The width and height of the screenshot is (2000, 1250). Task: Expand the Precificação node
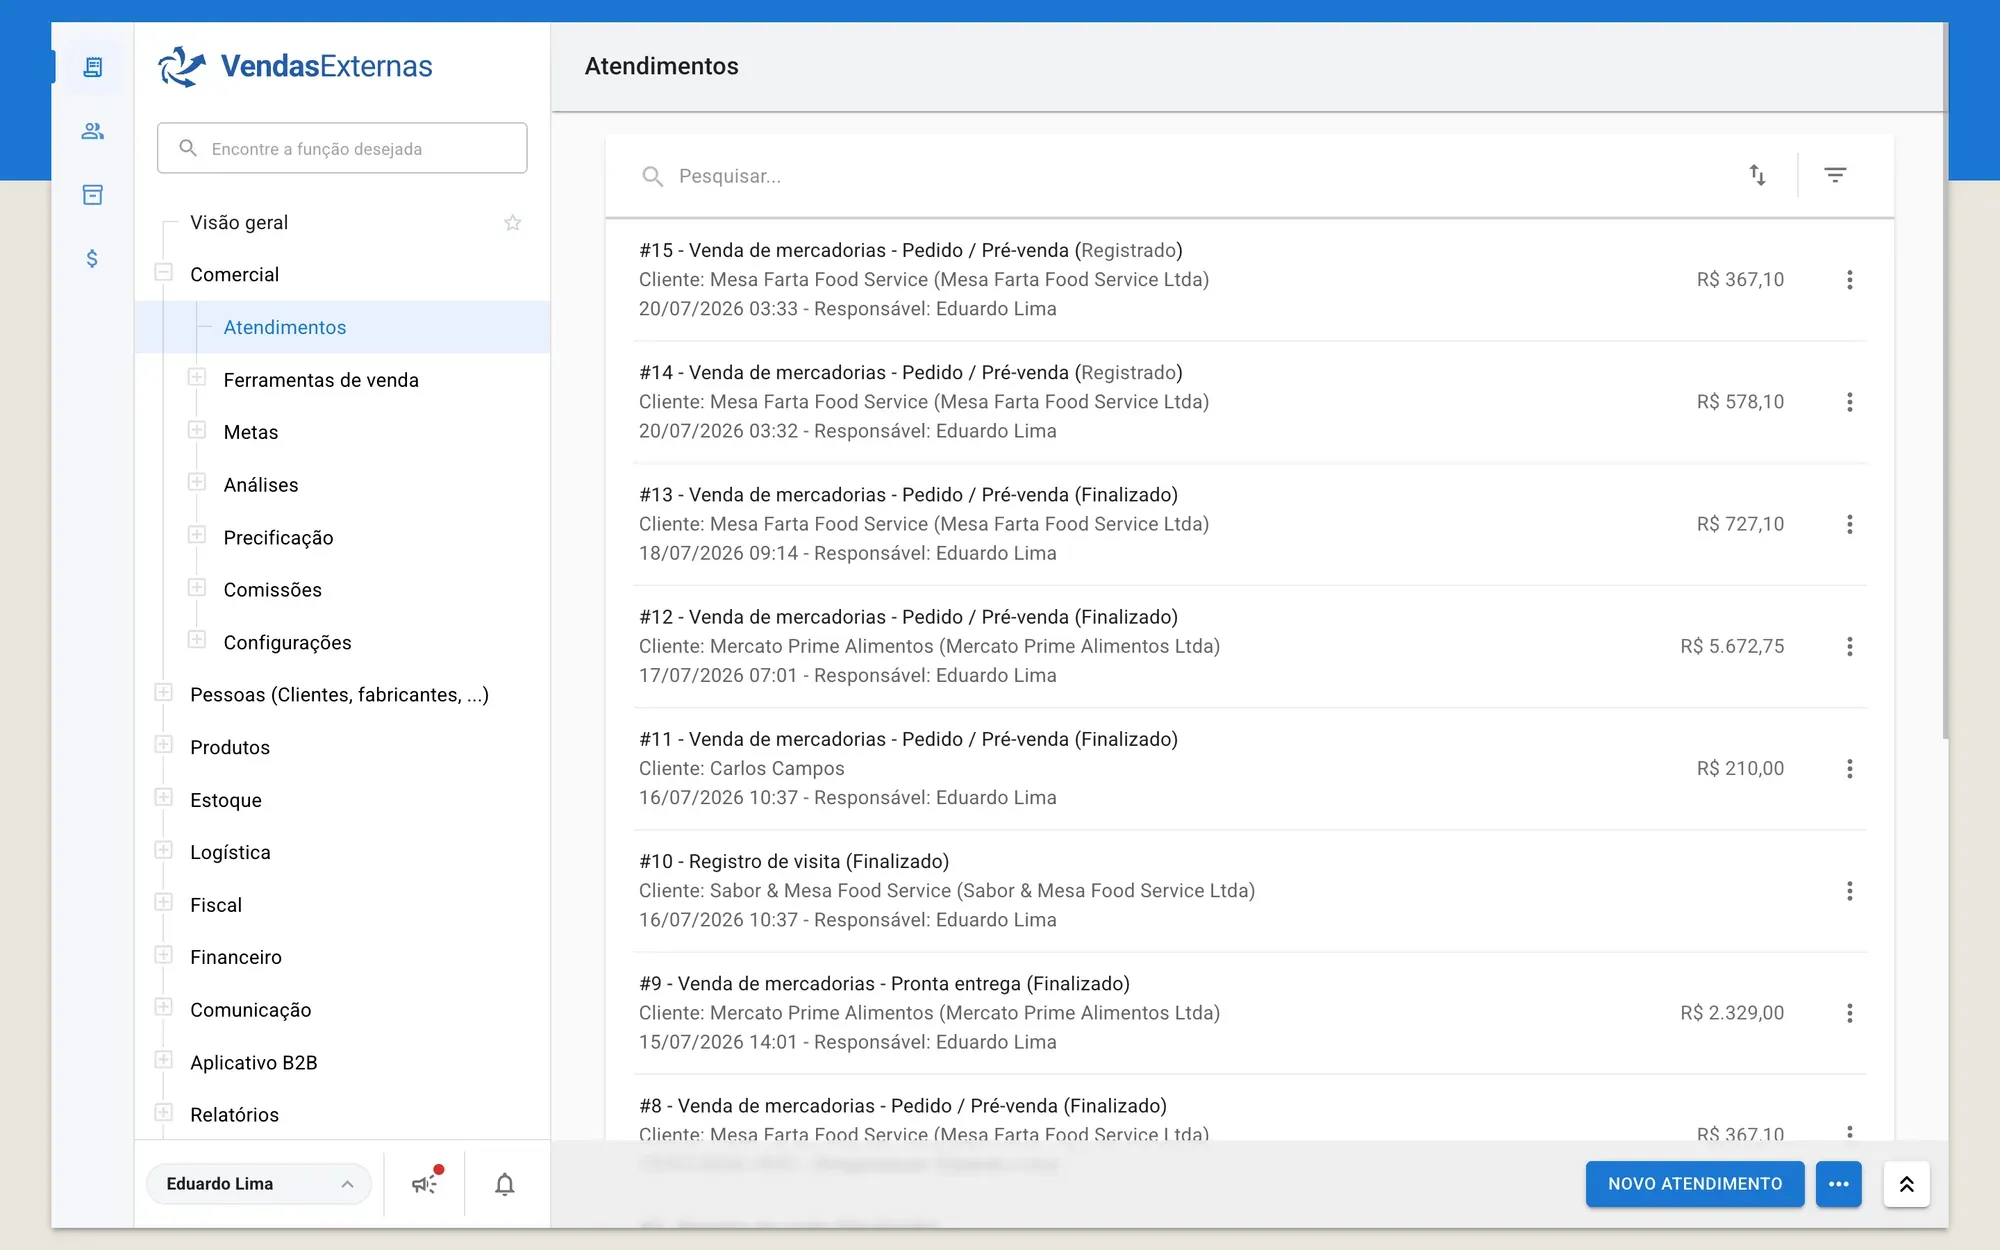197,535
